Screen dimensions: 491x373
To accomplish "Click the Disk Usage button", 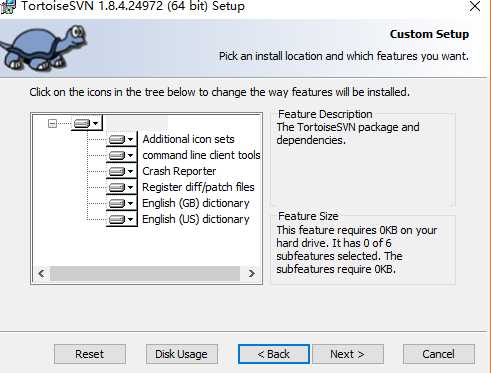I will pyautogui.click(x=182, y=354).
